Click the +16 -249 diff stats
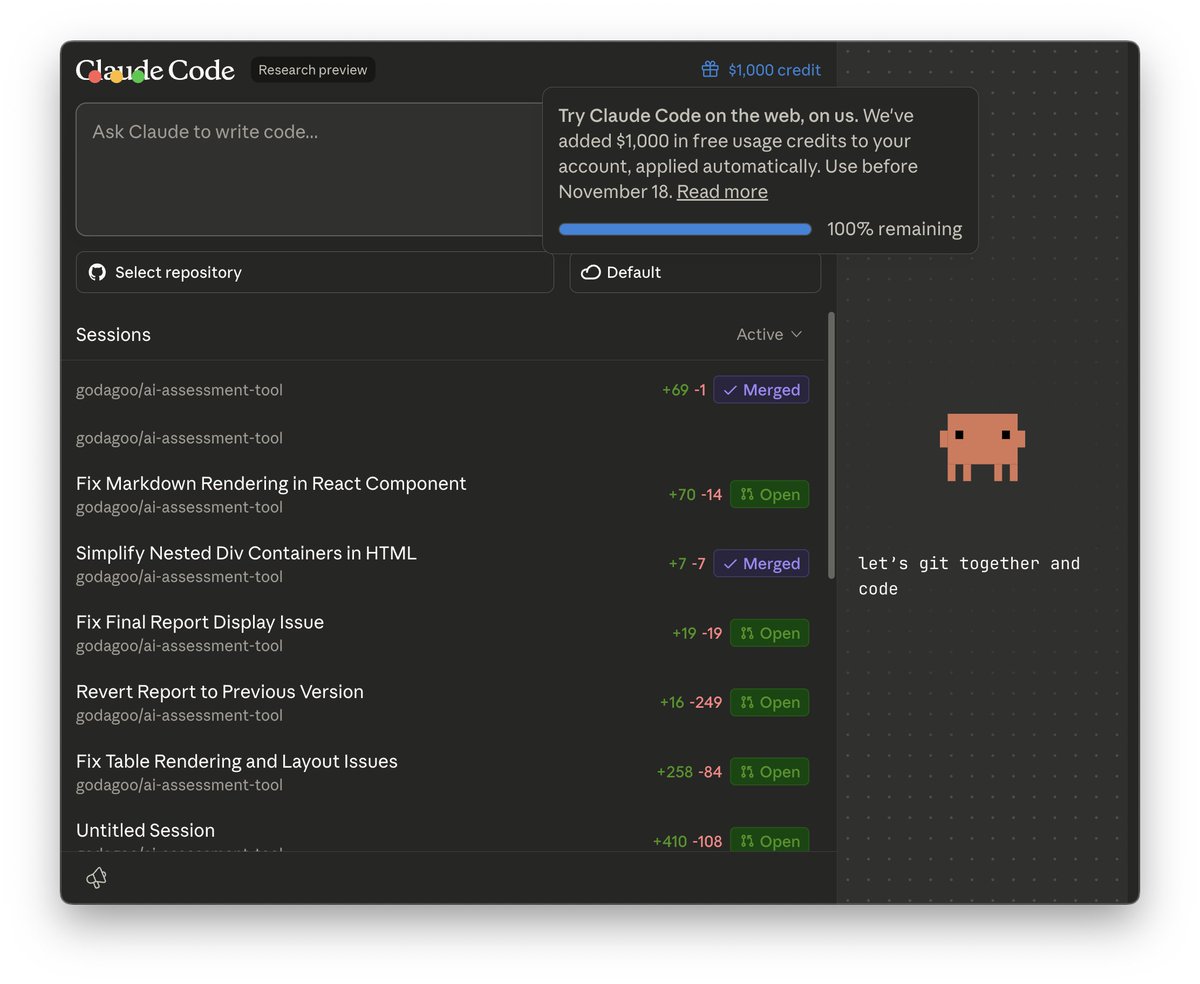The image size is (1200, 984). pyautogui.click(x=691, y=702)
